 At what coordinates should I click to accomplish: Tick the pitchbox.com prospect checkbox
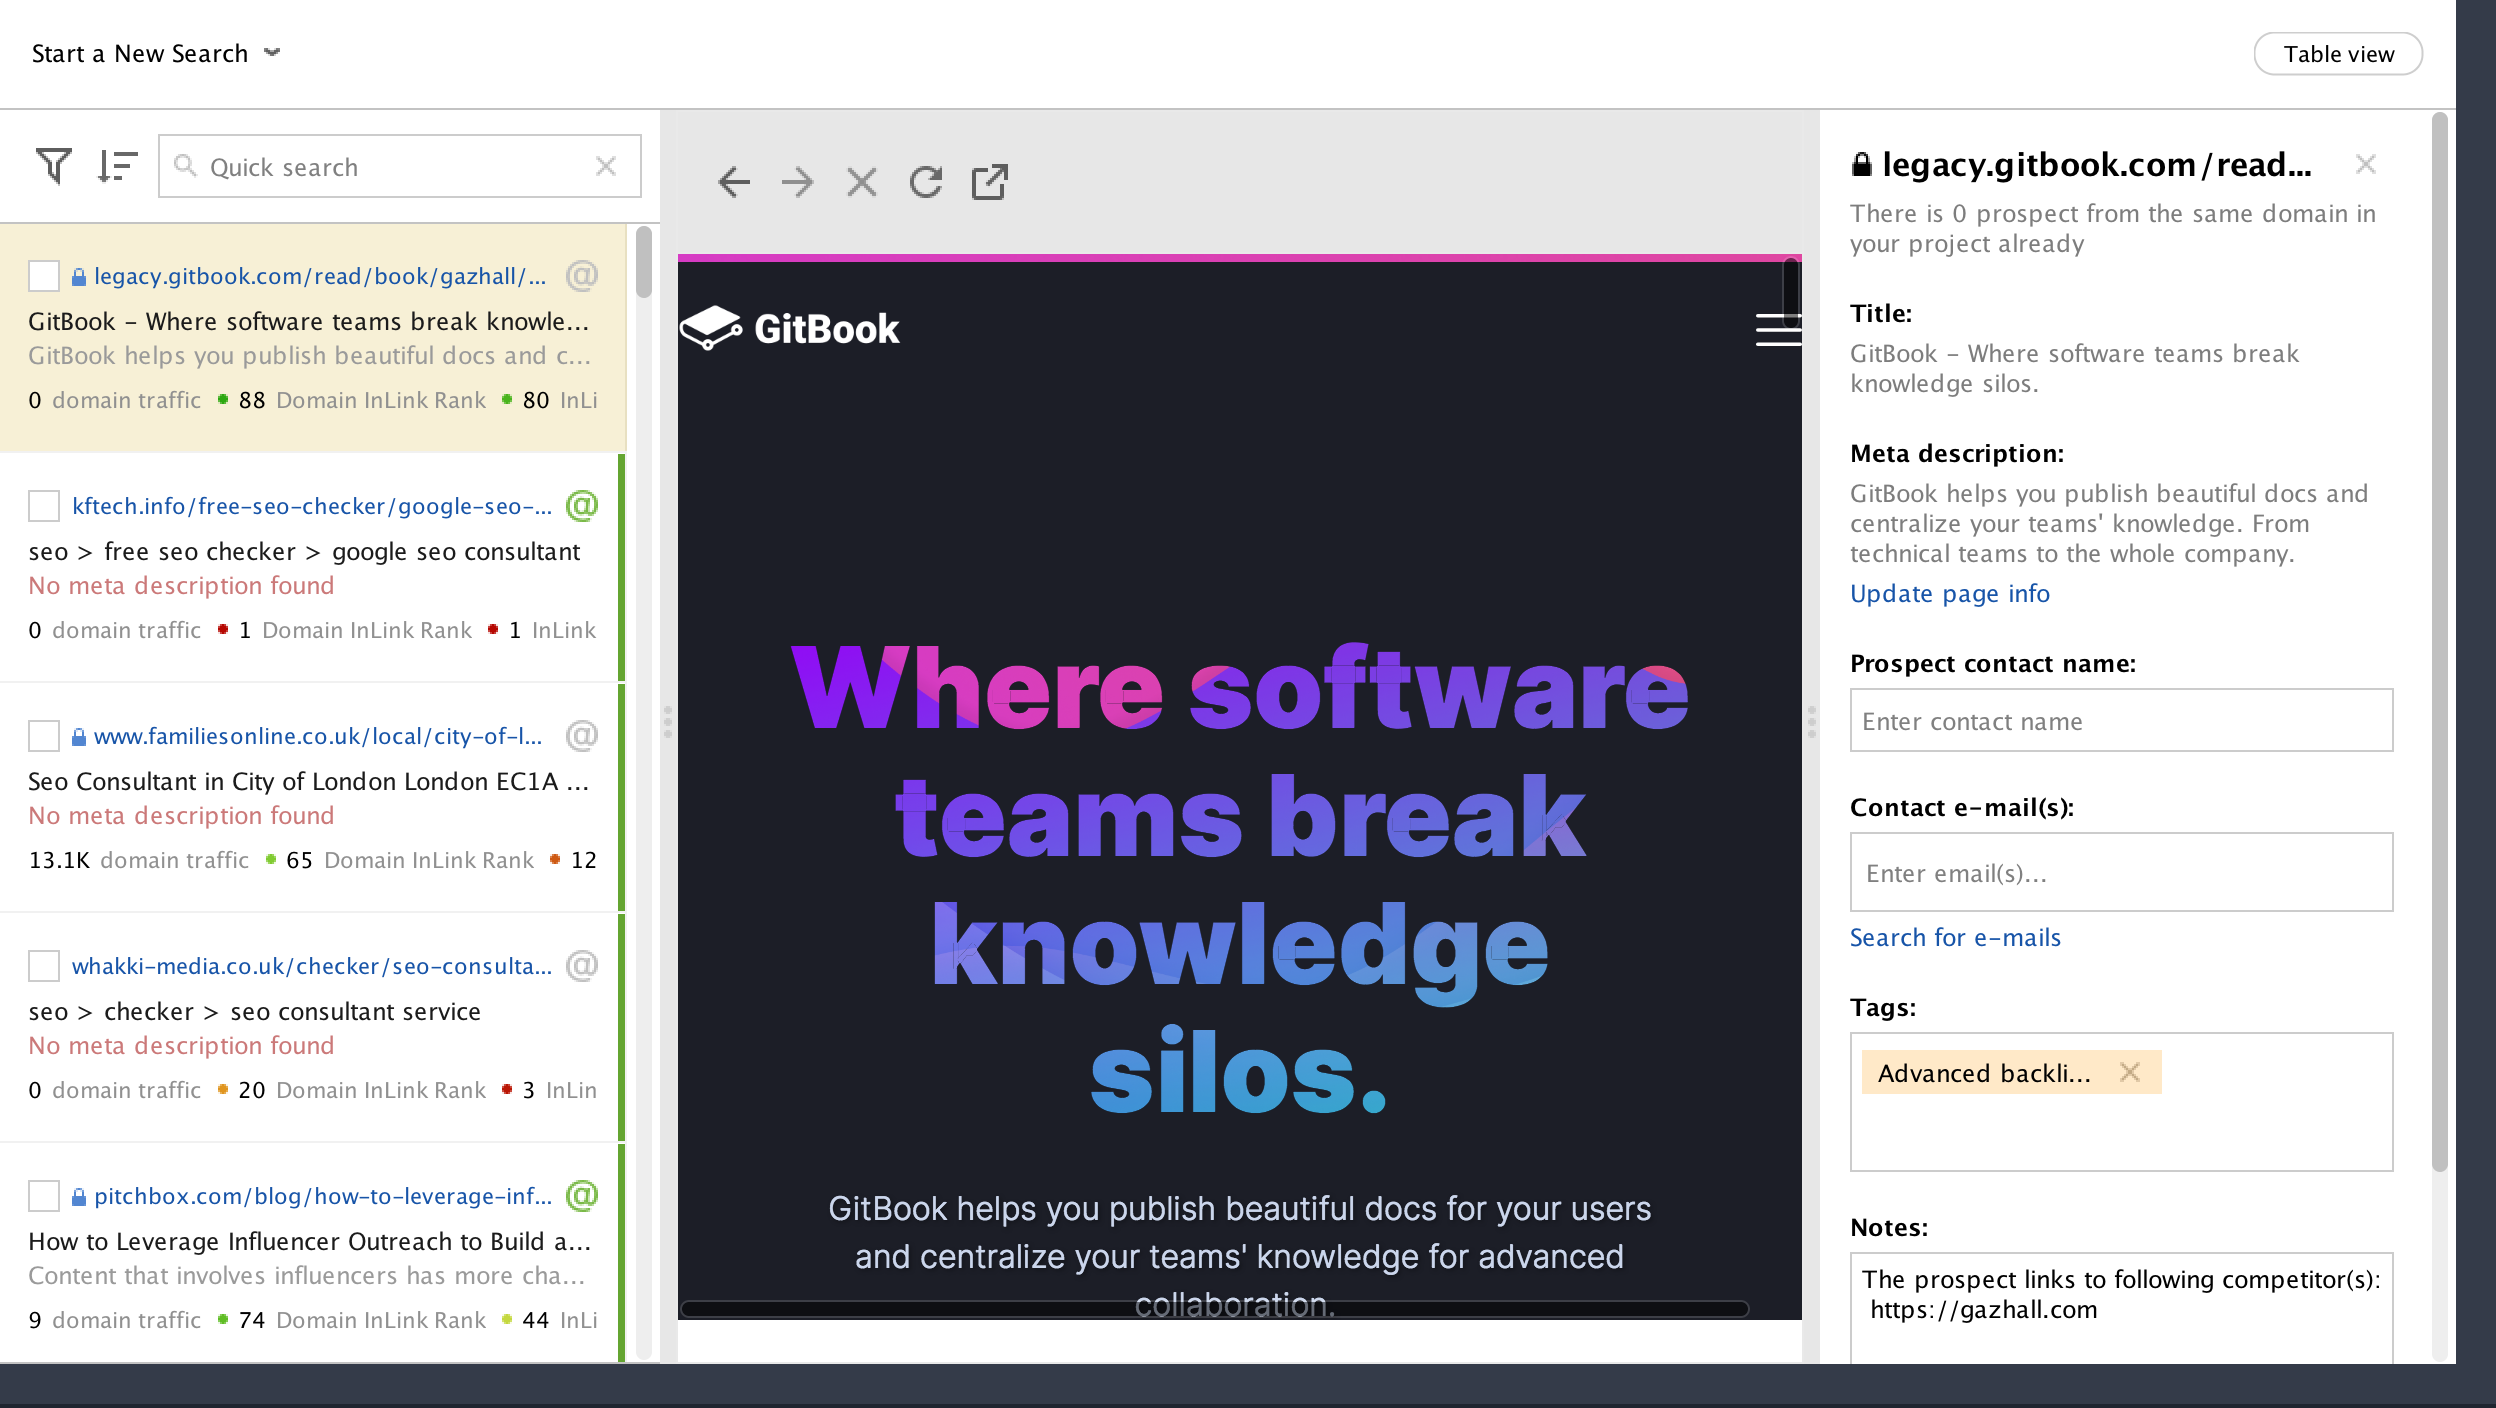[x=44, y=1196]
